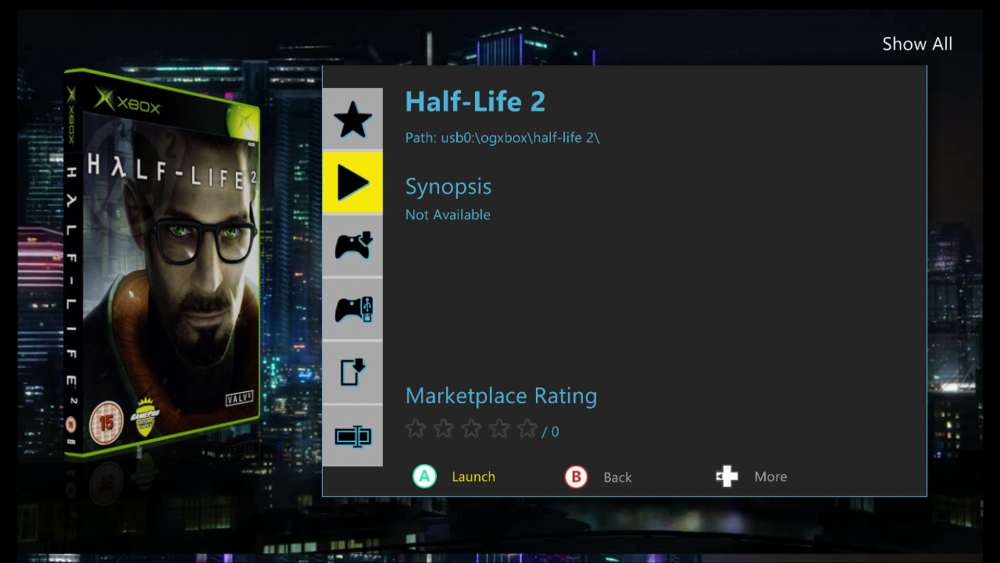
Task: Click the More label
Action: (x=770, y=477)
